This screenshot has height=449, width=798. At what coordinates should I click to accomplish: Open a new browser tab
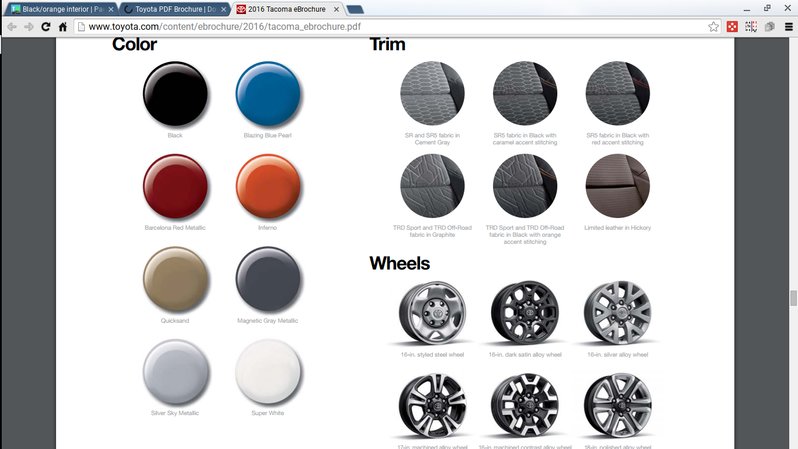click(355, 9)
